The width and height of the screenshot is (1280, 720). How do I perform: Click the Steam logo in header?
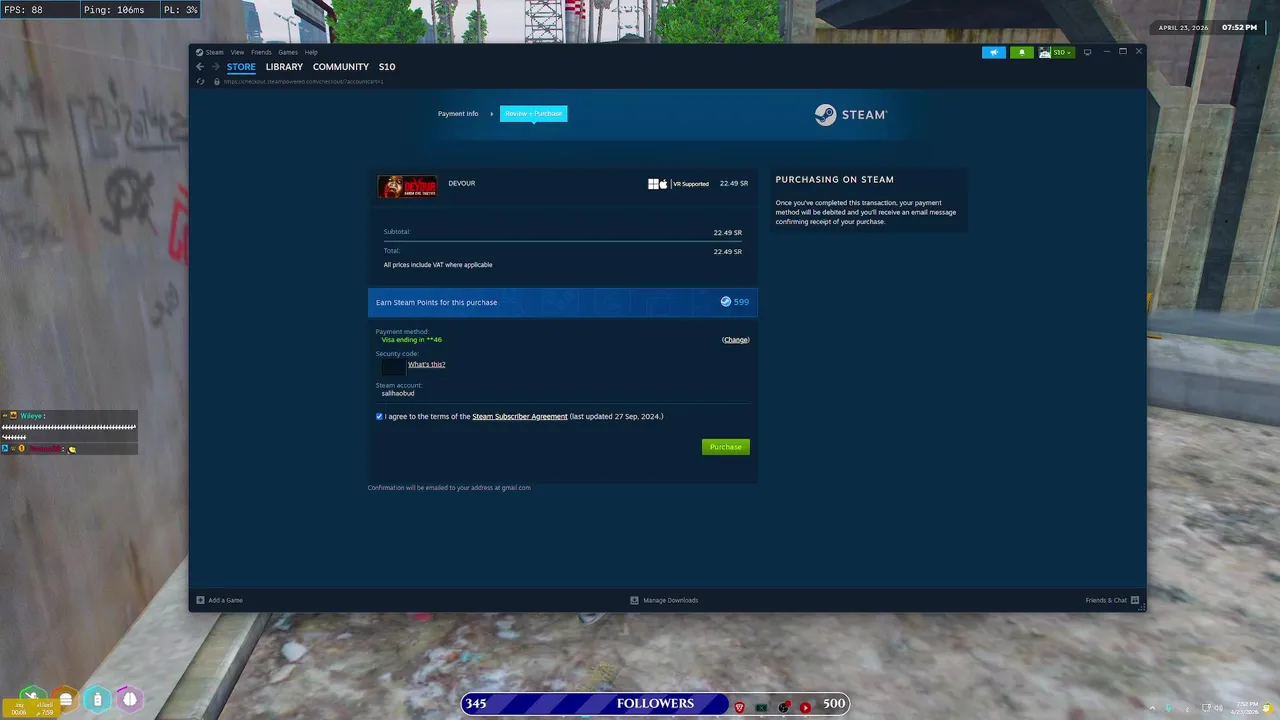(x=851, y=115)
